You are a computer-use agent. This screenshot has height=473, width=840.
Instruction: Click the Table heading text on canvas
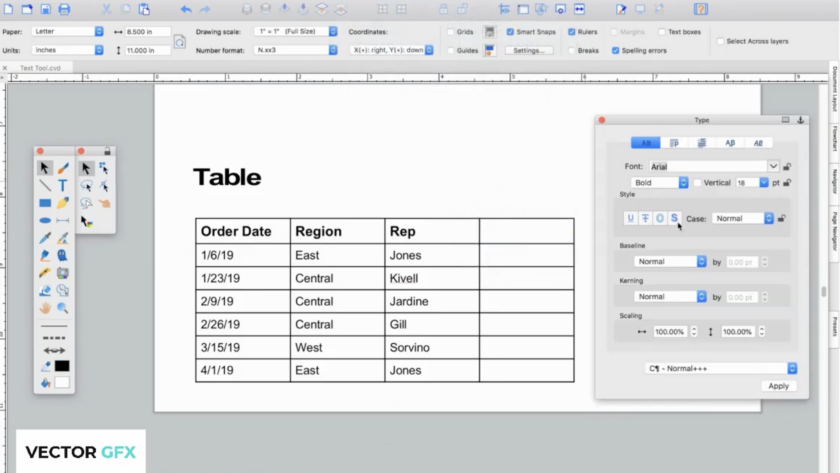(x=227, y=177)
